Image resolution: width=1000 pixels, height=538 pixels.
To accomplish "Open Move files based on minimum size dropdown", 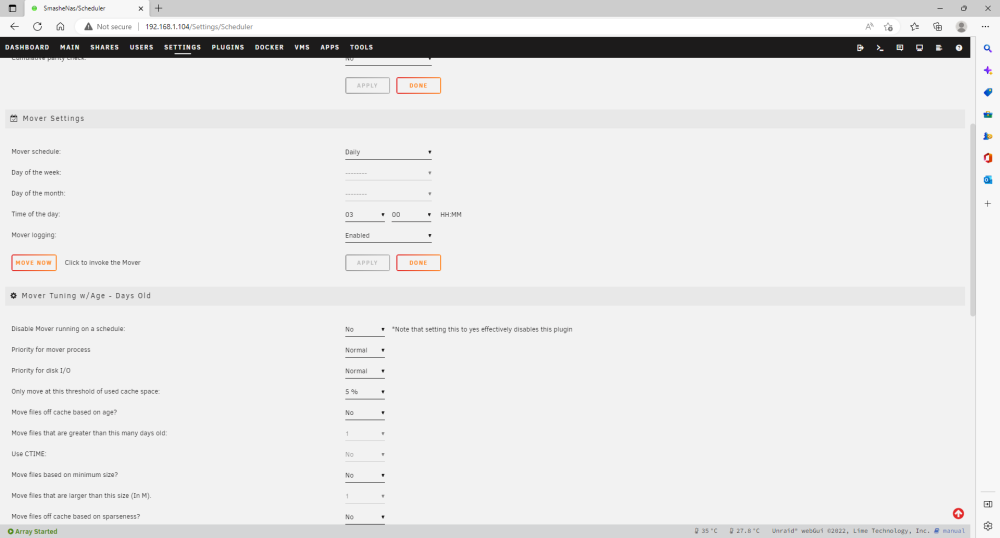I will pyautogui.click(x=365, y=476).
